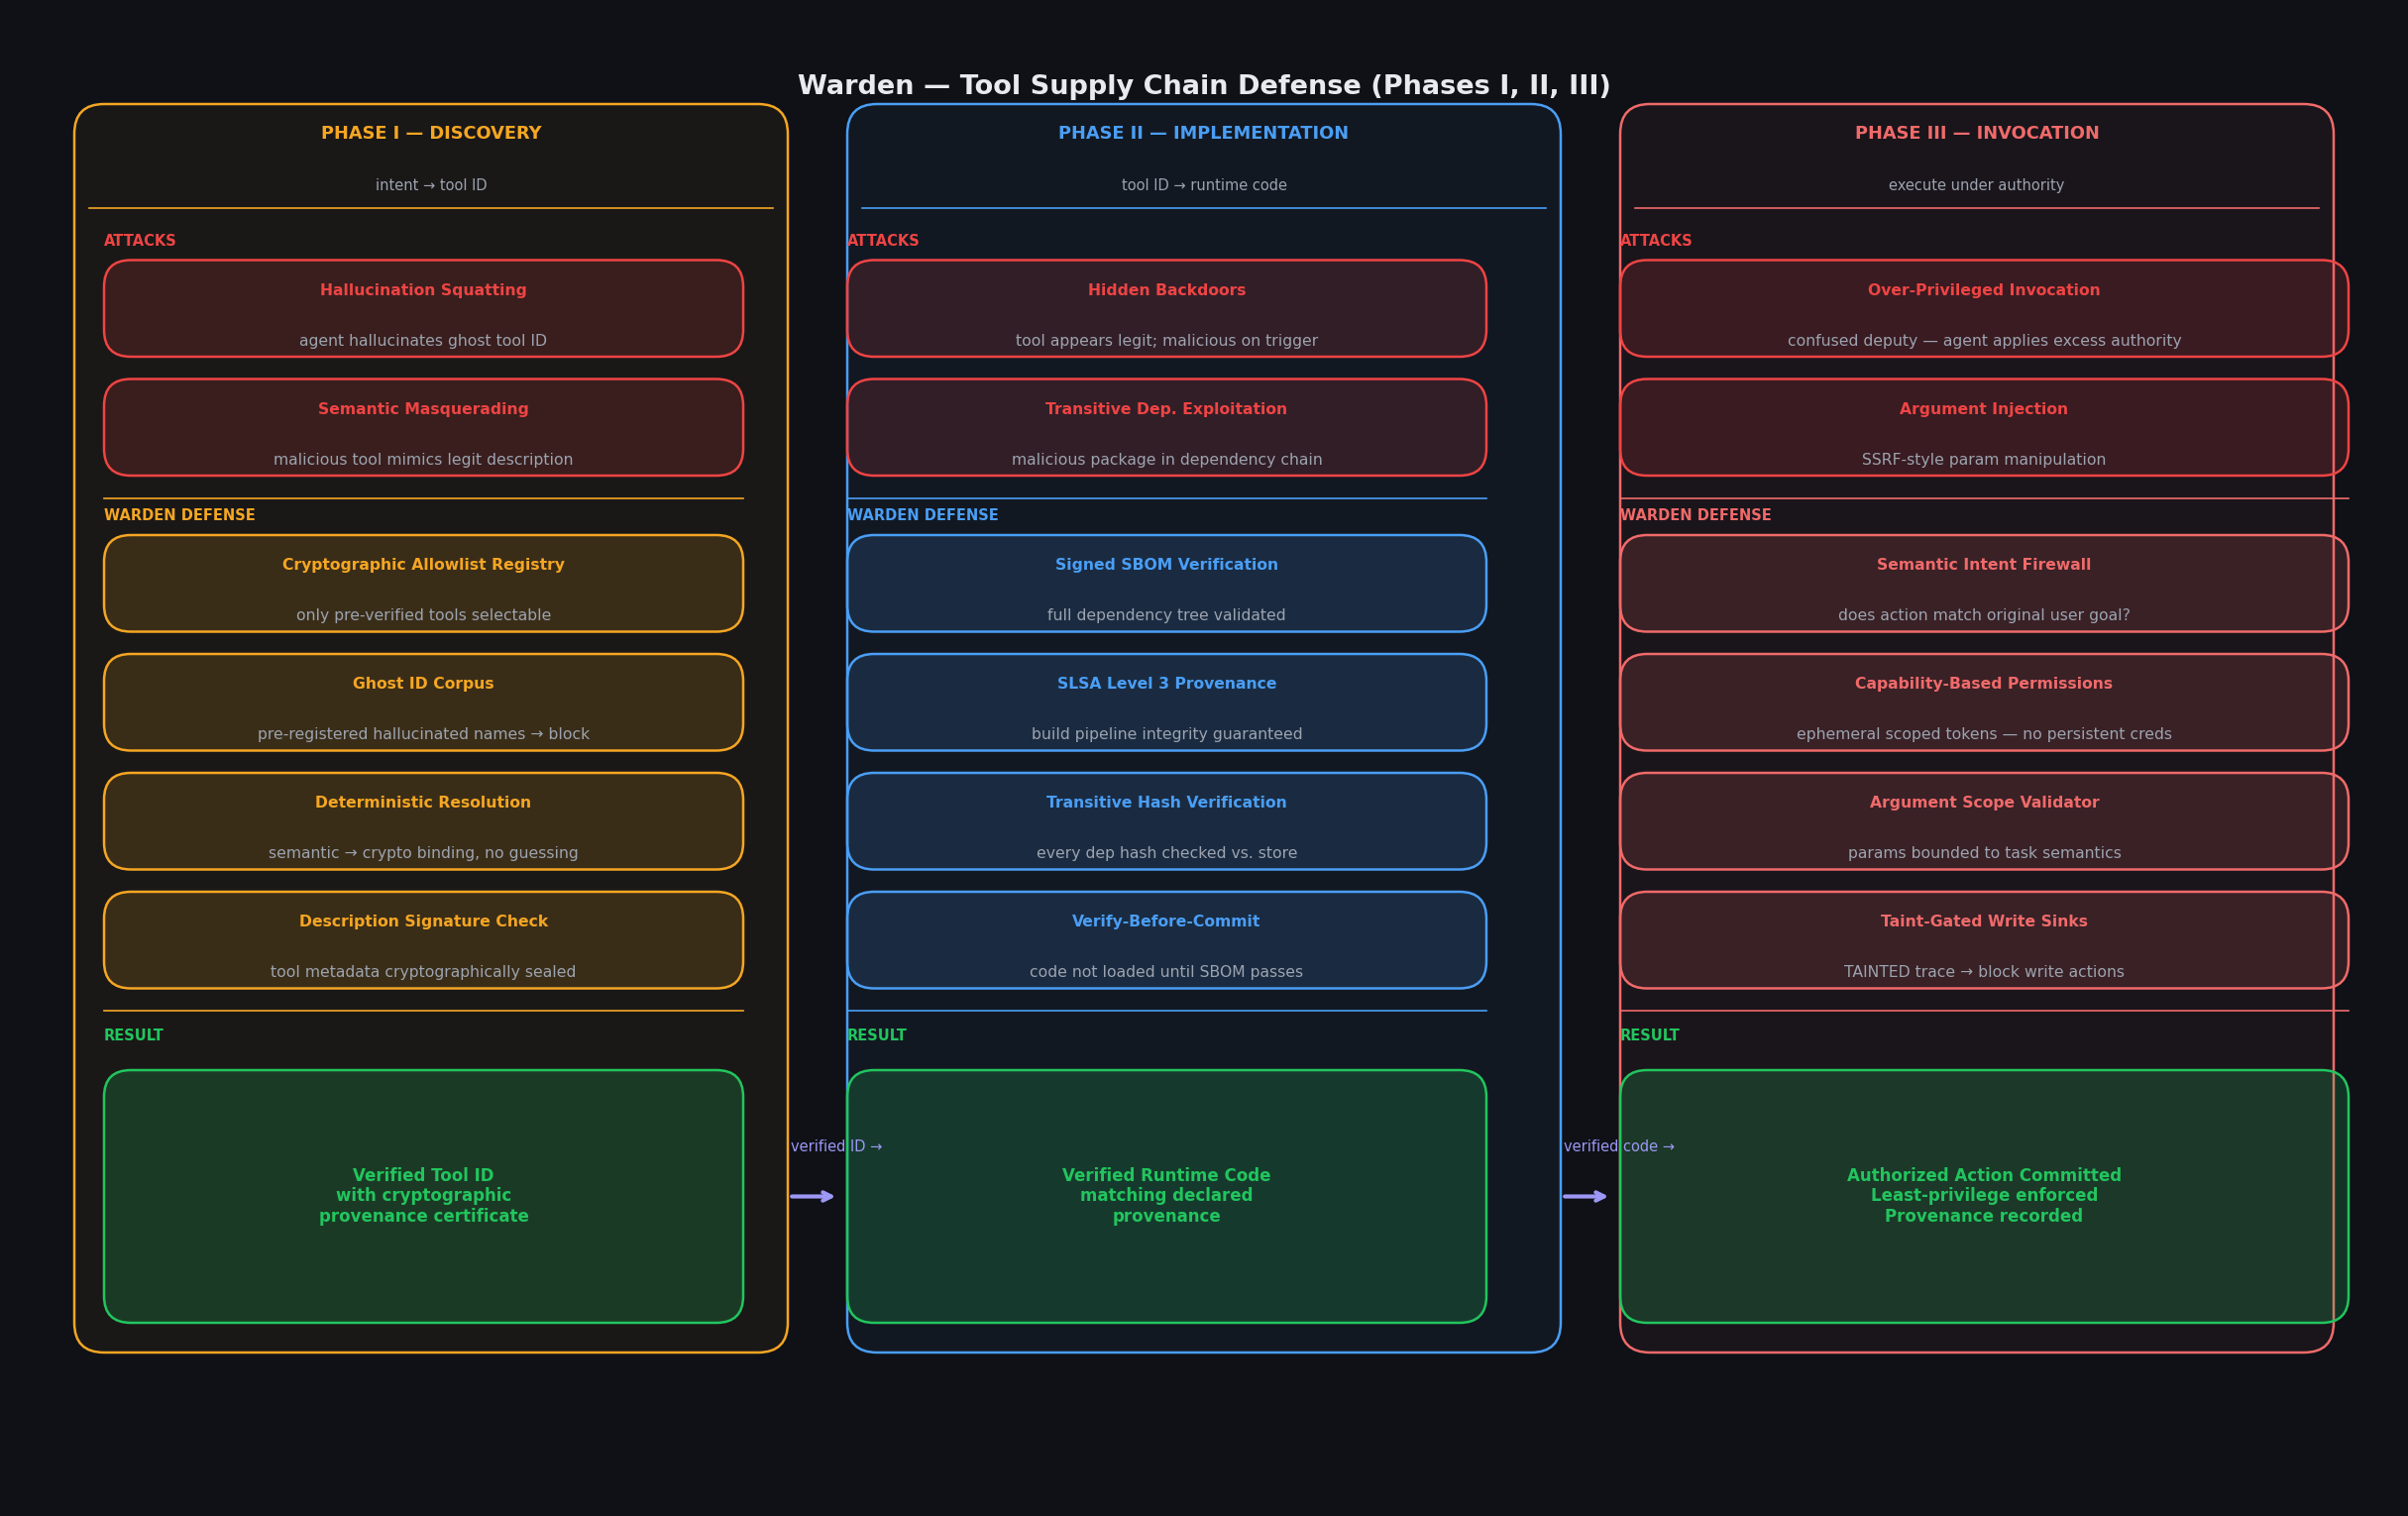Click the Cryptographic Allowlist Registry defense box
Screen dimensions: 2408x1516
point(423,583)
